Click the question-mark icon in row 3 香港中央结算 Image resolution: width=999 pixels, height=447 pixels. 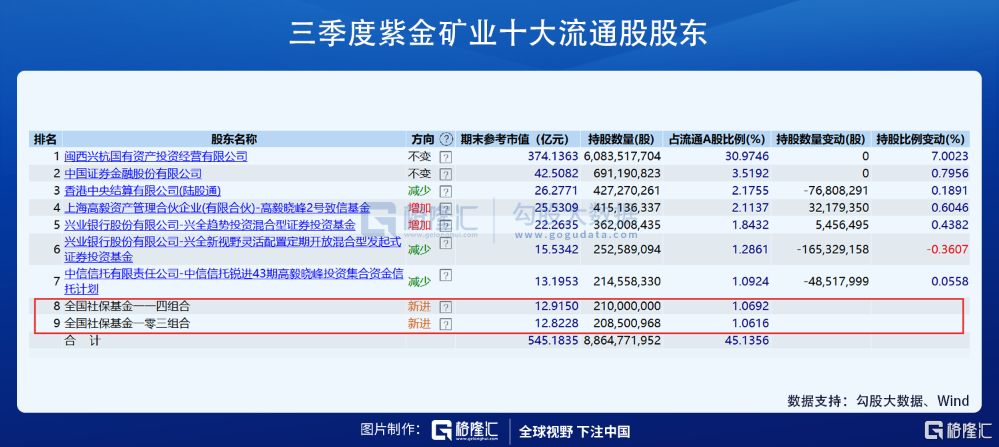[x=446, y=191]
